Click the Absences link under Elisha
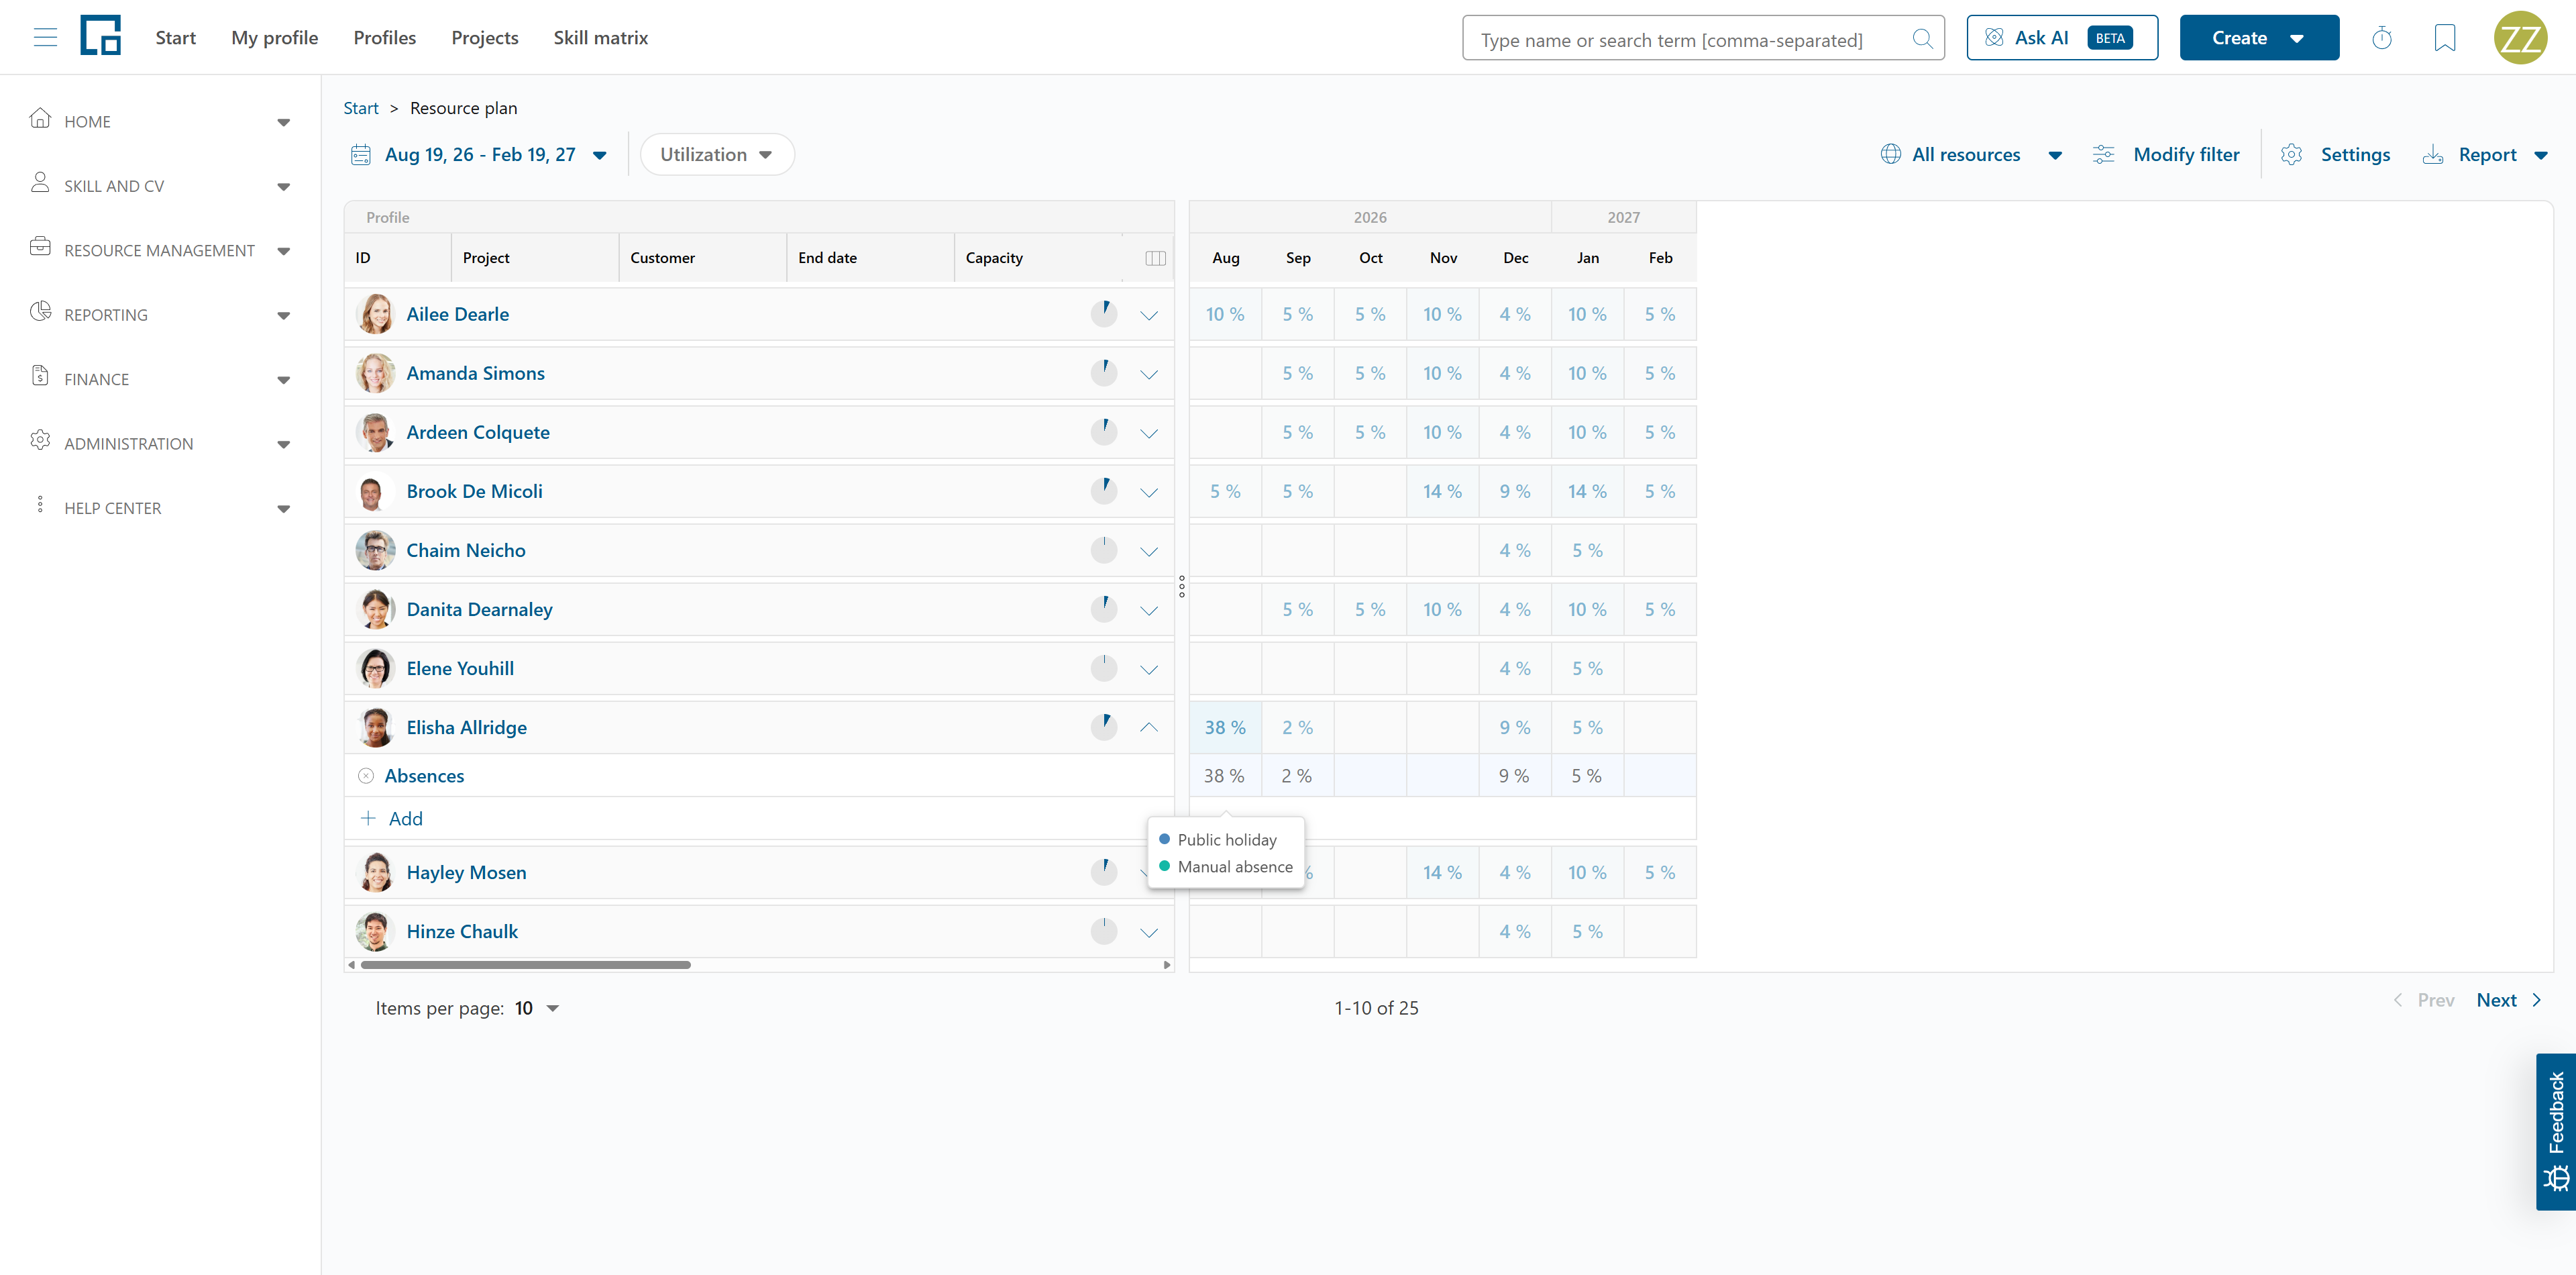Viewport: 2576px width, 1275px height. [x=424, y=776]
